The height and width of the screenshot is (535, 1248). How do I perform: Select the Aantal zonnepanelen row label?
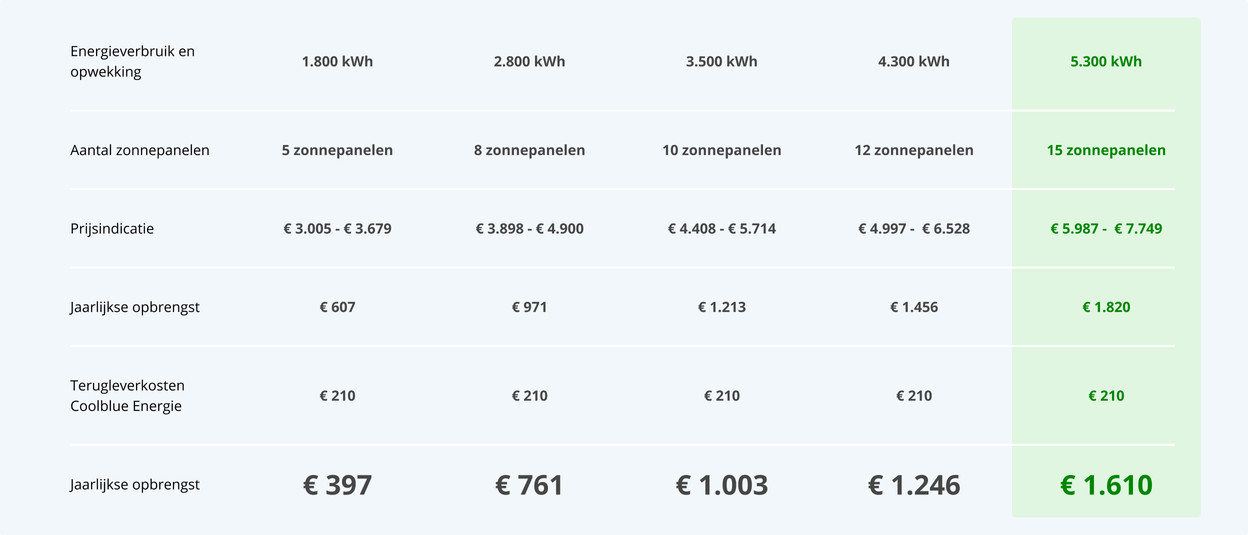point(140,150)
